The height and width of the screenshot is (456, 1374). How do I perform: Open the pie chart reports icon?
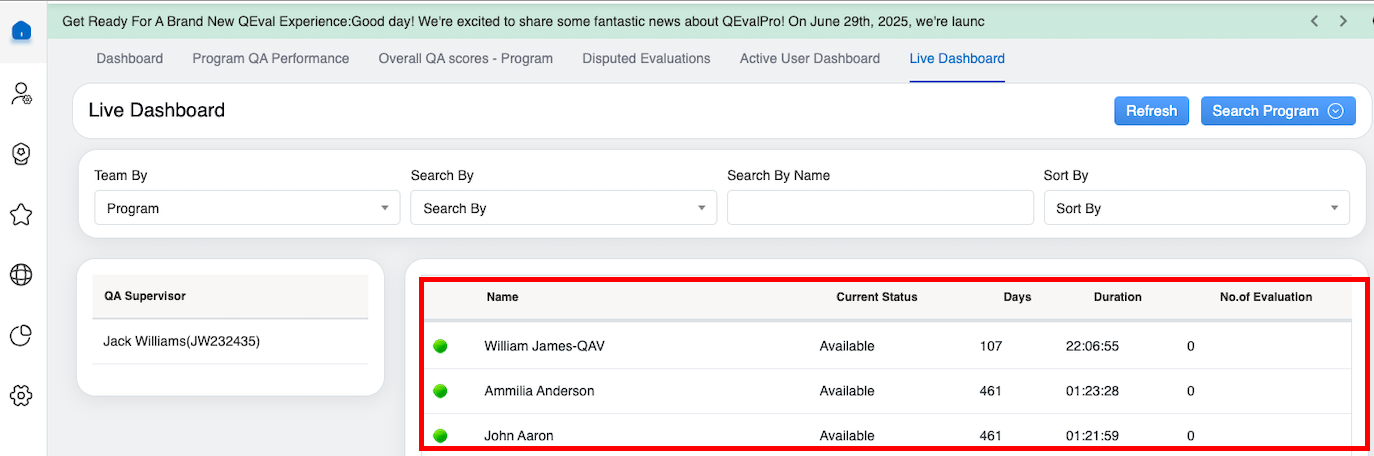21,336
